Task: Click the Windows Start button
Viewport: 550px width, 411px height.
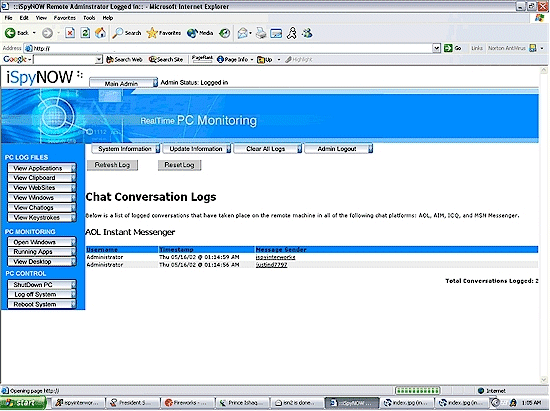Action: click(23, 403)
